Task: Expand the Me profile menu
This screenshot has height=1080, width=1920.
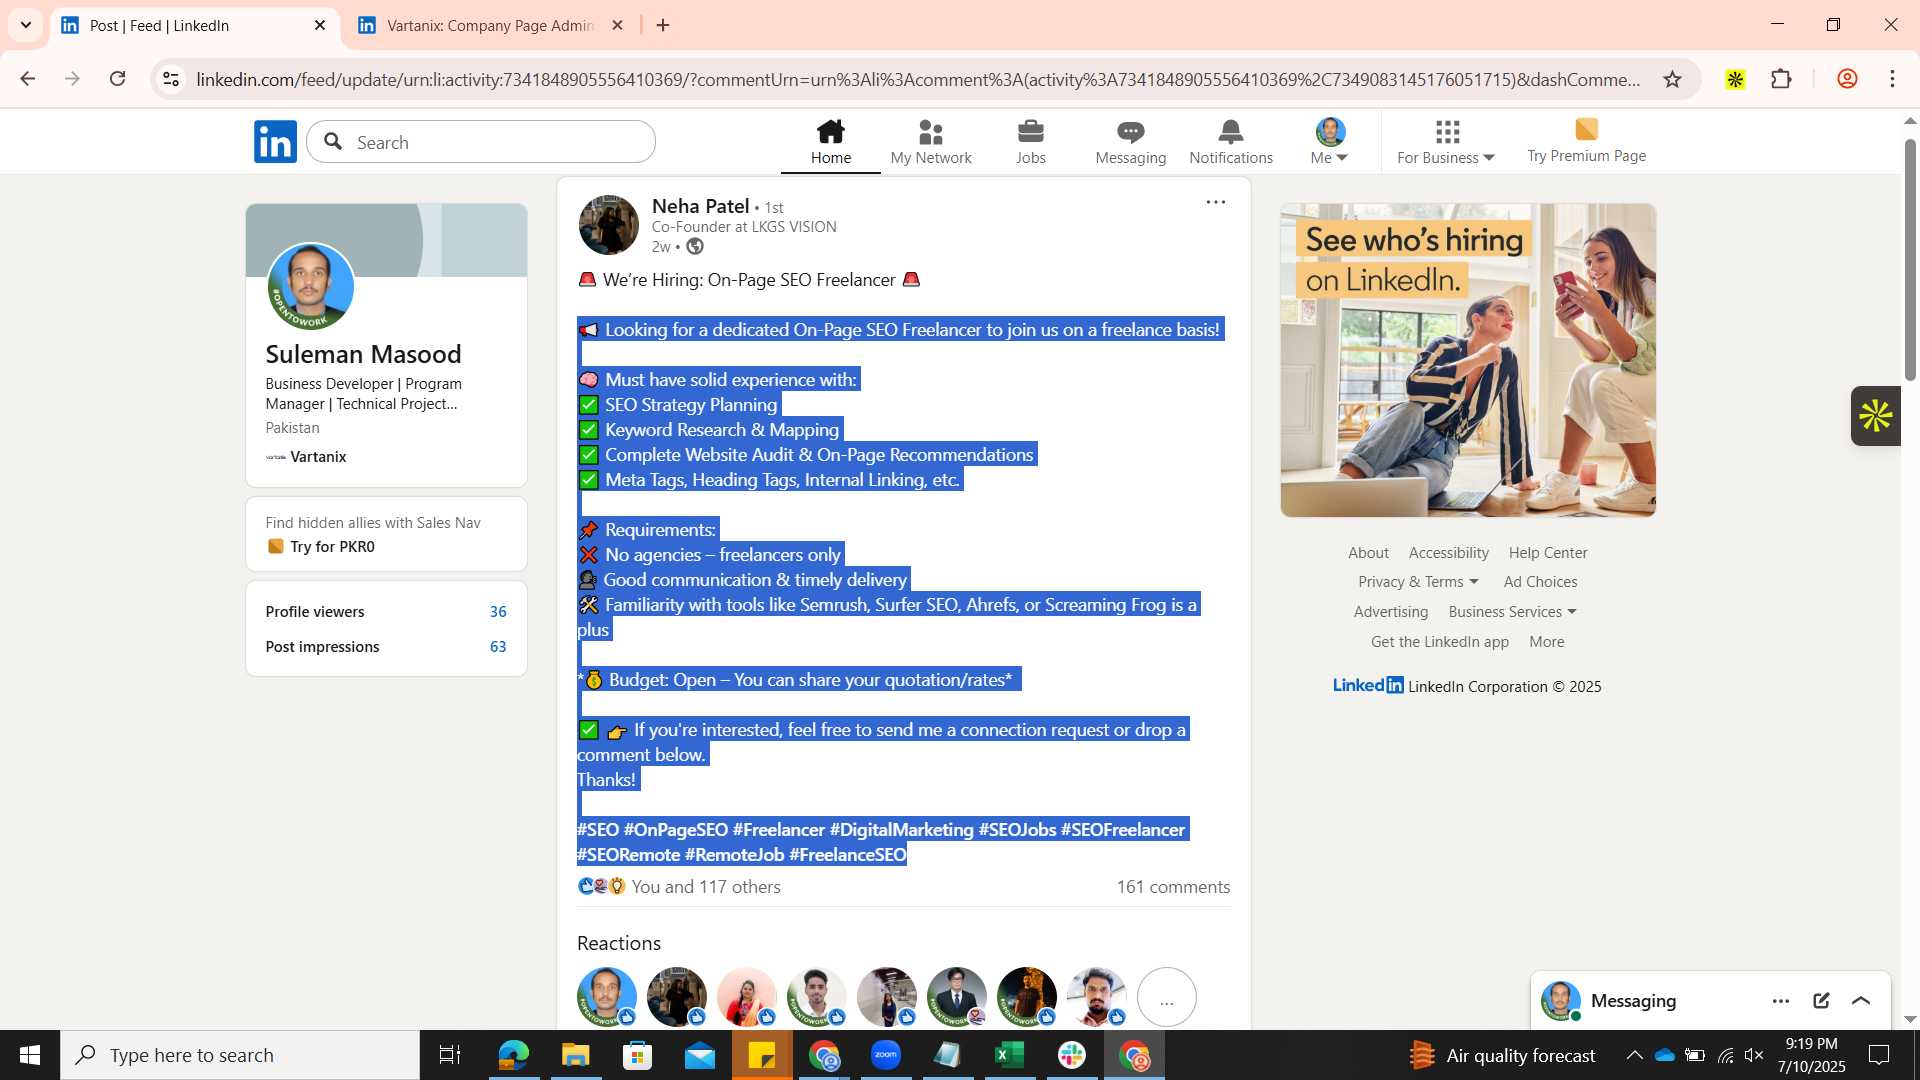Action: click(x=1330, y=142)
